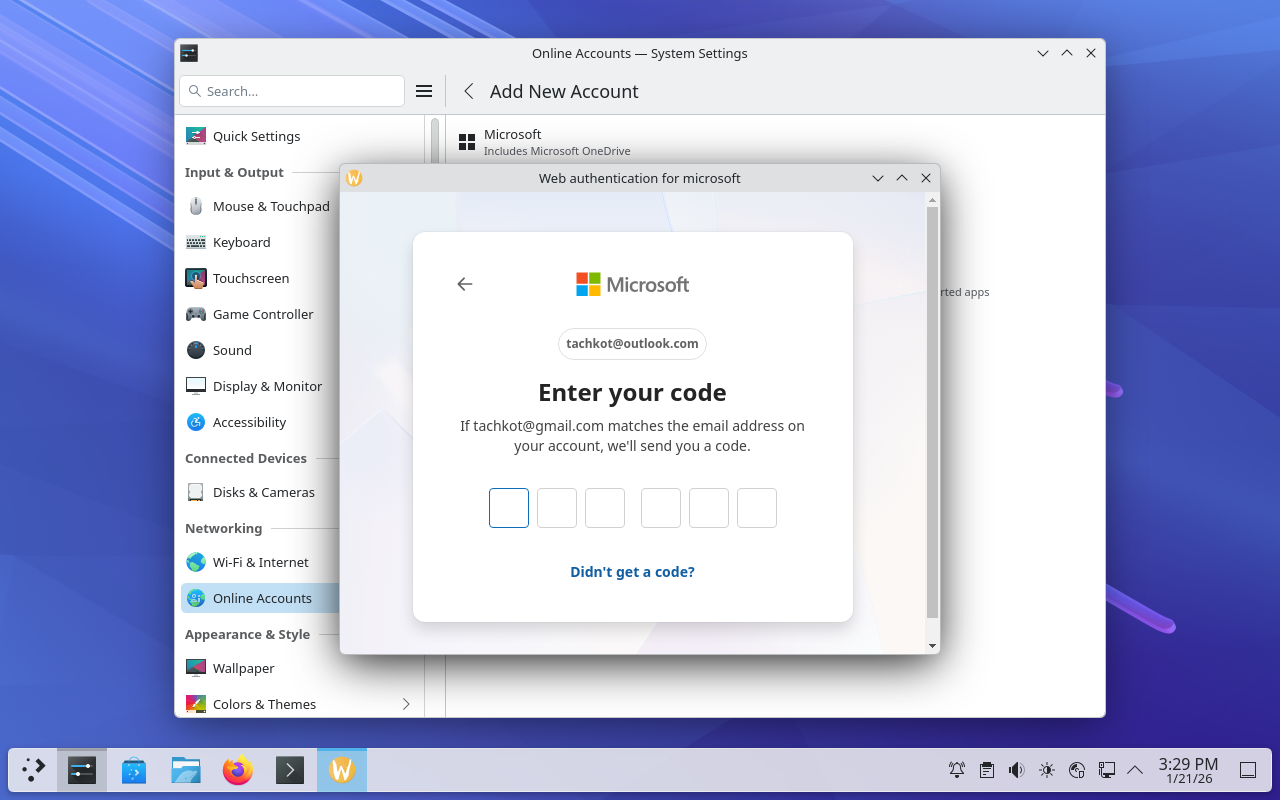The height and width of the screenshot is (800, 1280).
Task: Select Mouse & Touchpad in sidebar
Action: coord(270,206)
